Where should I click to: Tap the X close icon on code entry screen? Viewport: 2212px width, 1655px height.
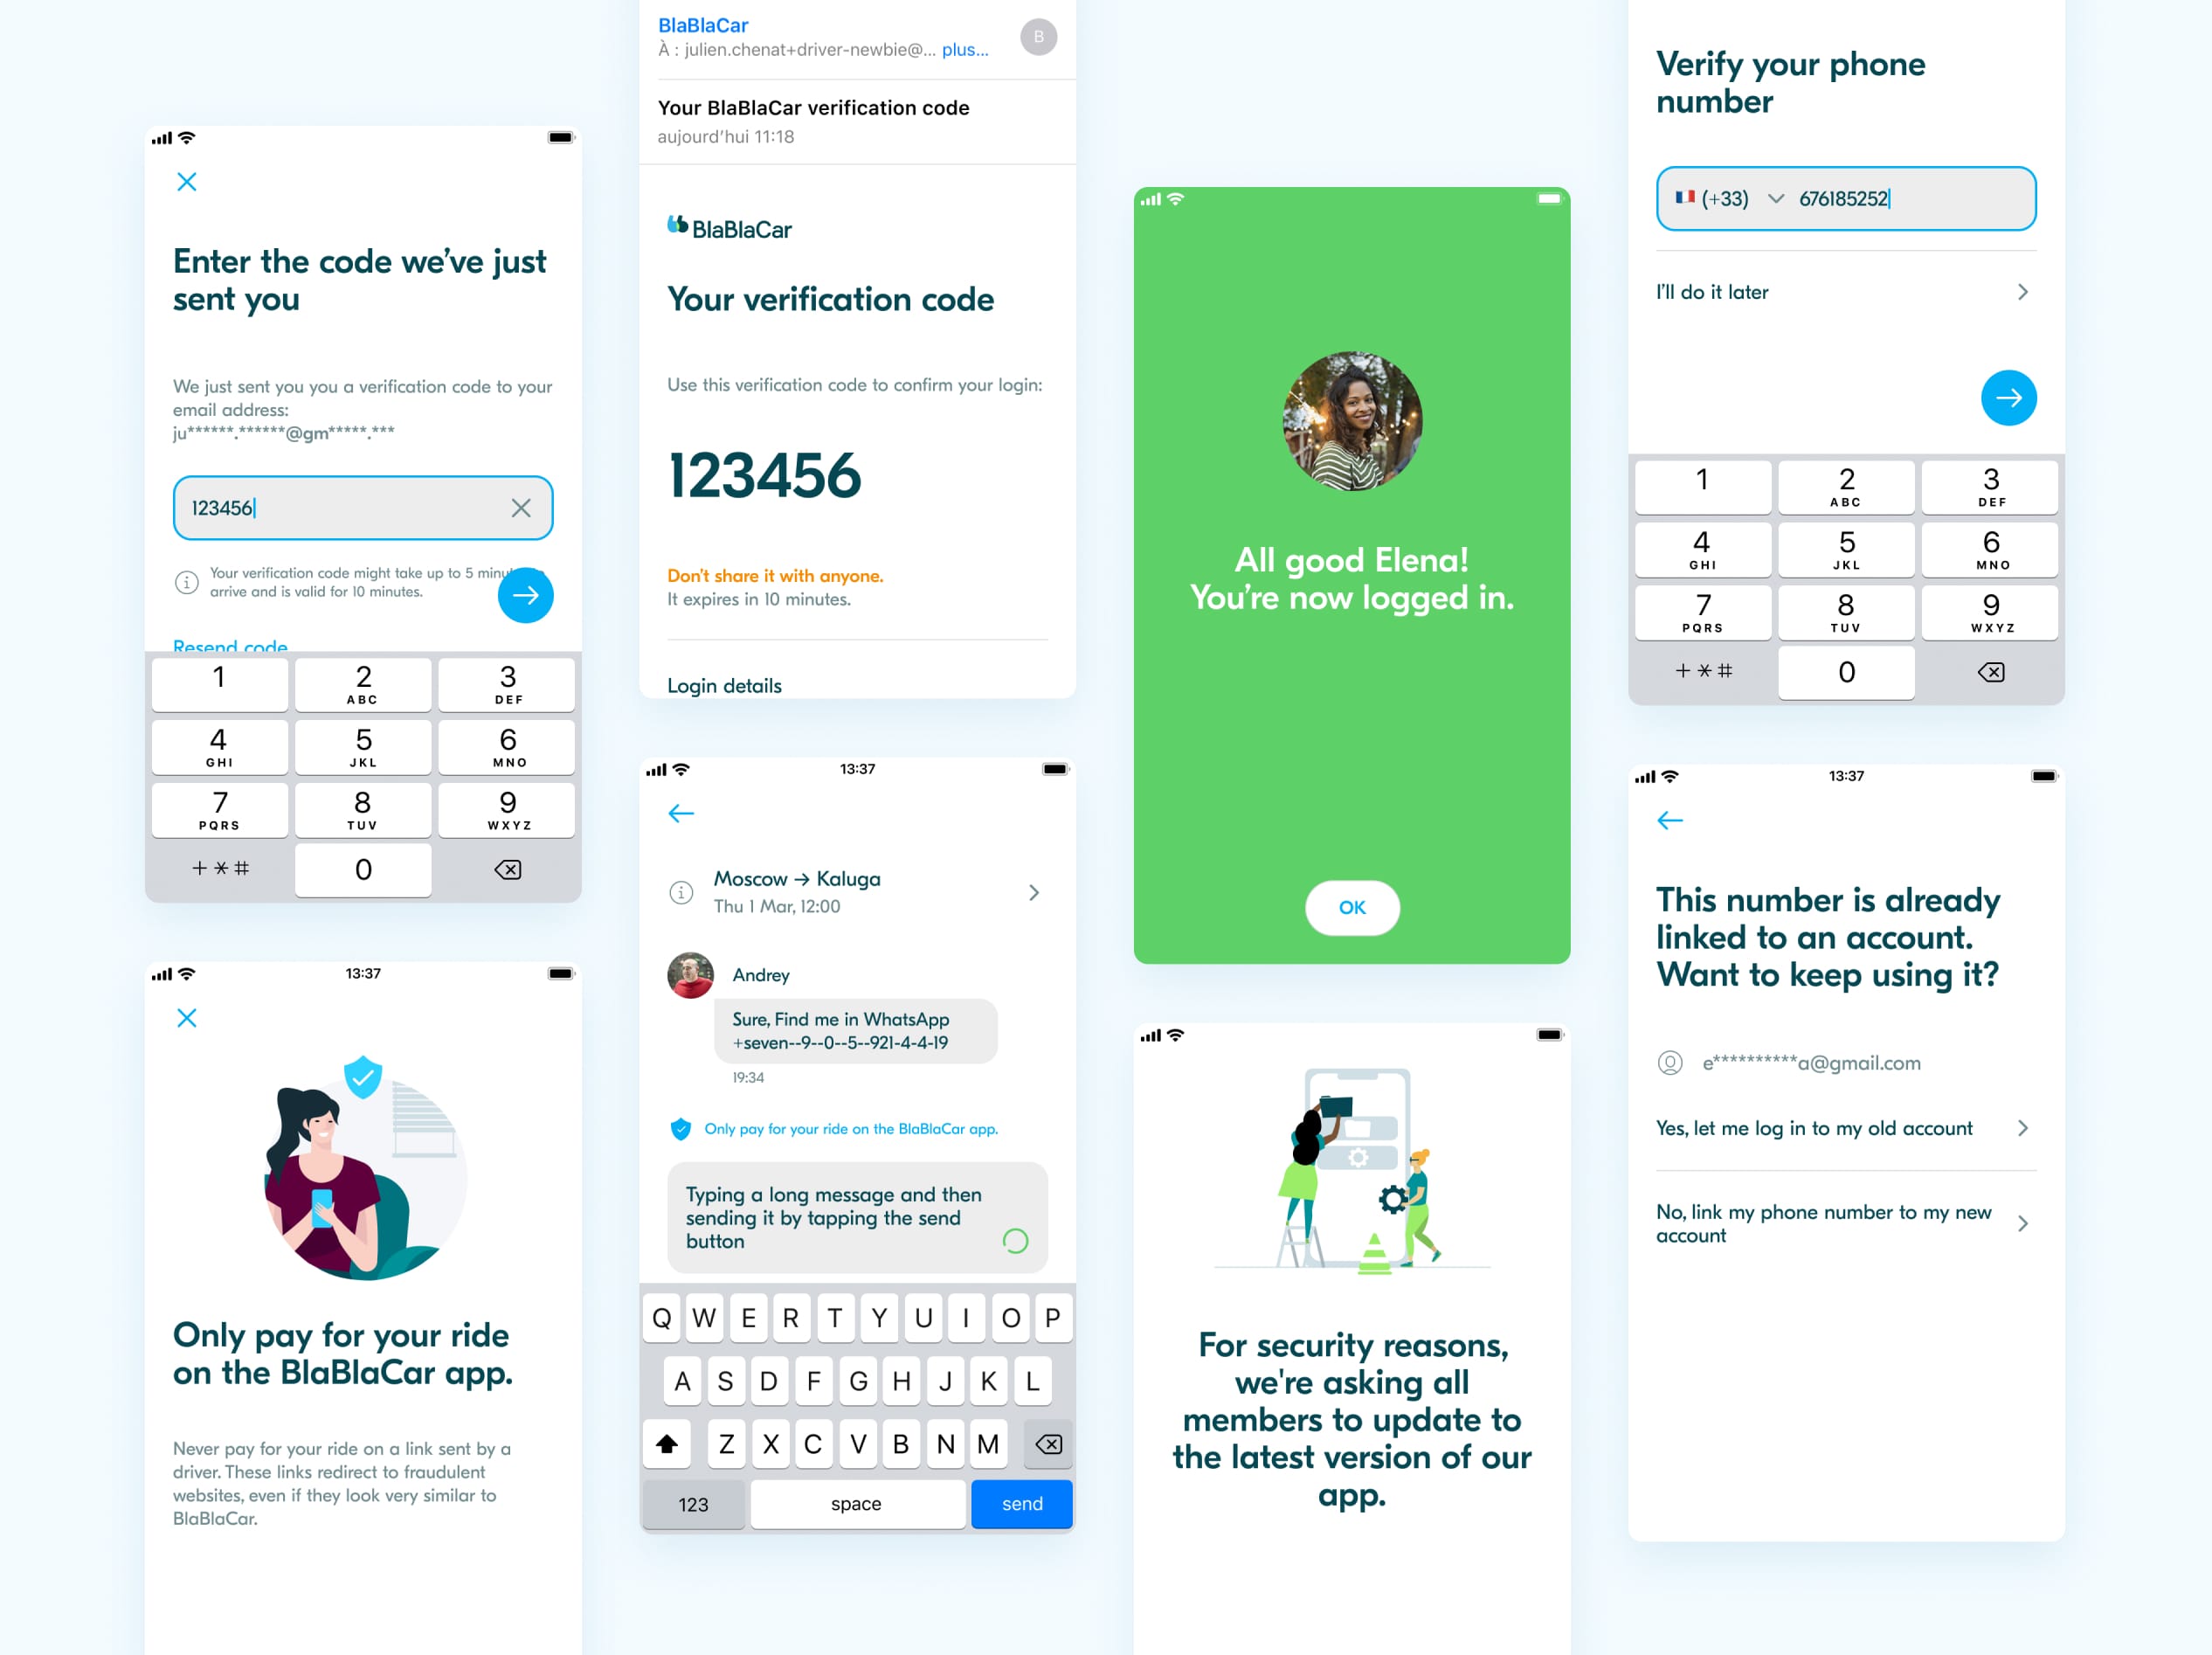[186, 181]
